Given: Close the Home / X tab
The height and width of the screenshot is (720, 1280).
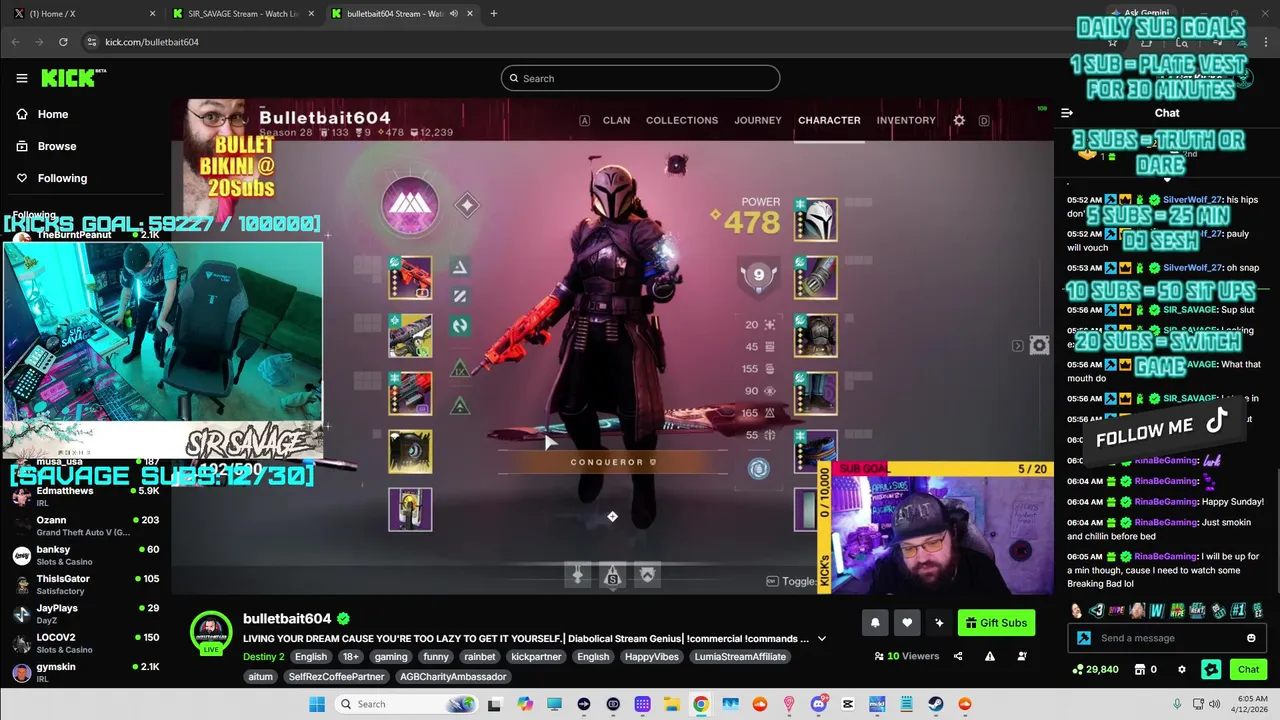Looking at the screenshot, I should click(x=152, y=13).
